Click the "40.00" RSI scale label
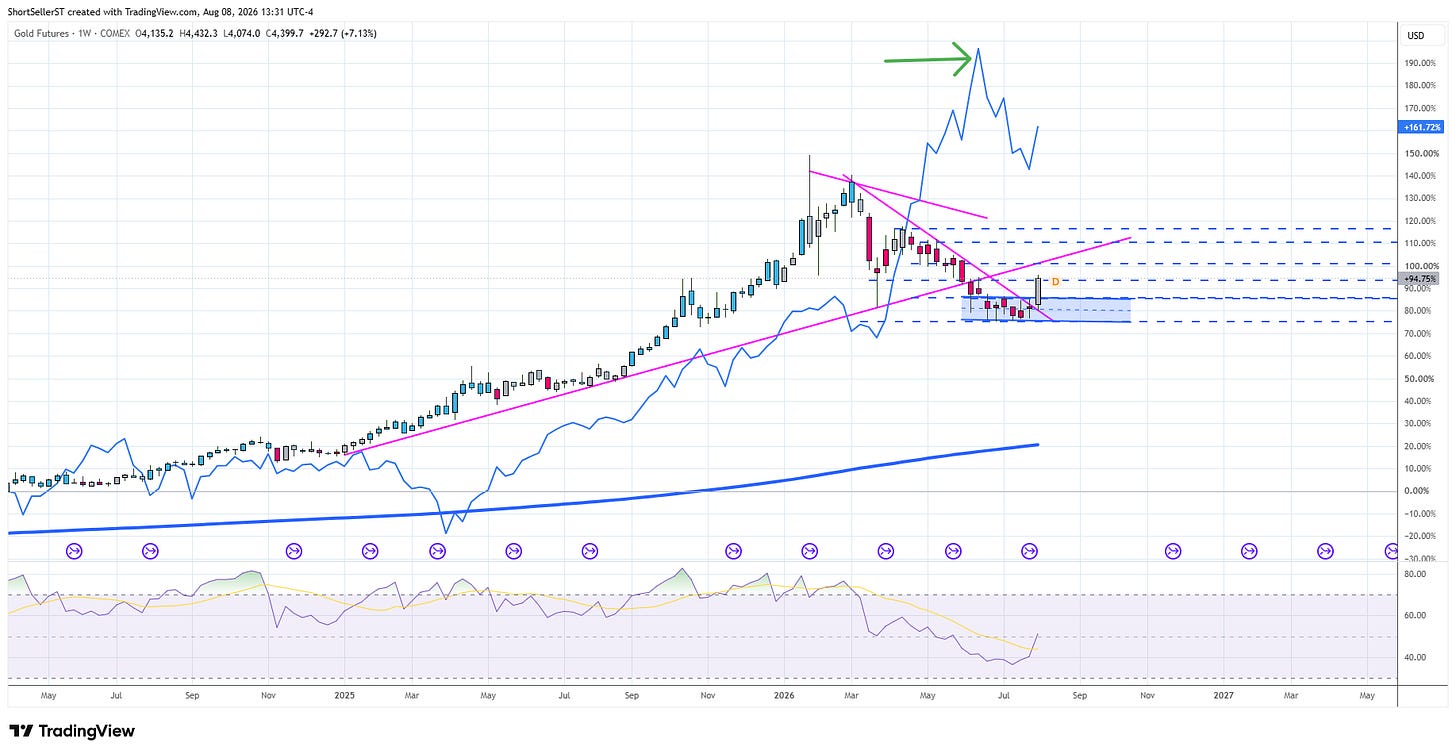The width and height of the screenshot is (1456, 755). (x=1416, y=658)
